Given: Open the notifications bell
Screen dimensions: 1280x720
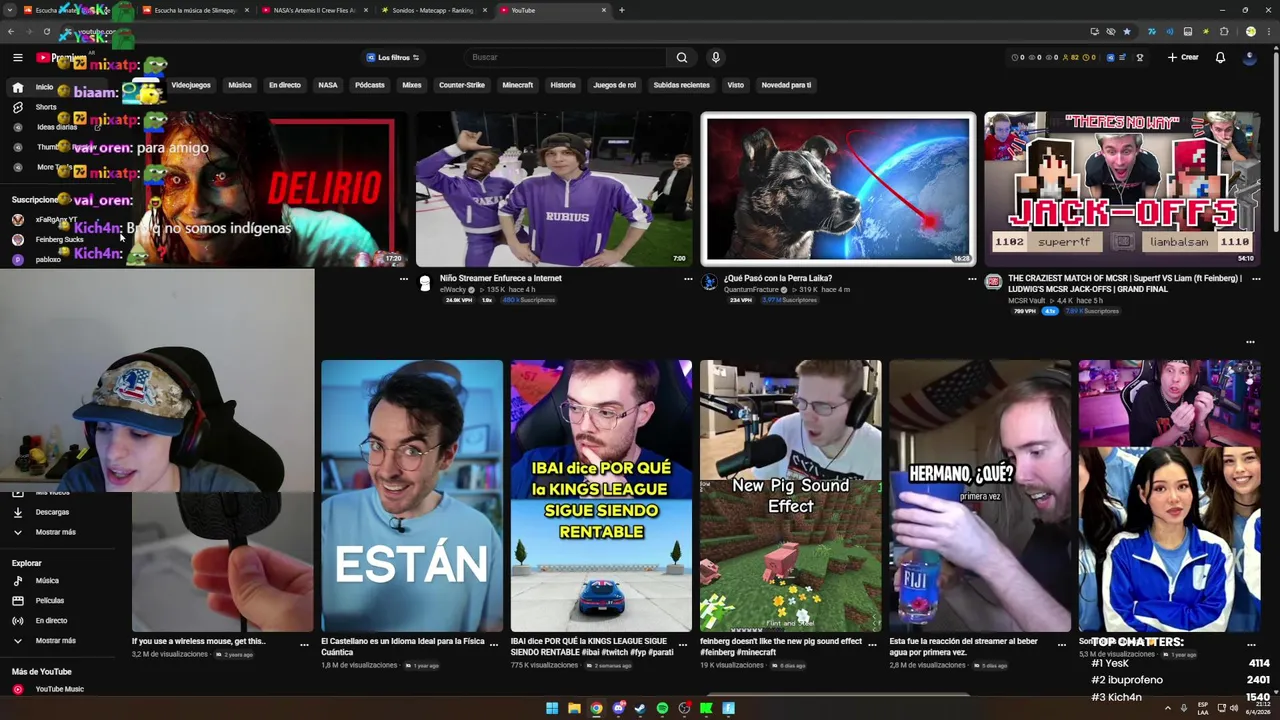Looking at the screenshot, I should 1220,57.
